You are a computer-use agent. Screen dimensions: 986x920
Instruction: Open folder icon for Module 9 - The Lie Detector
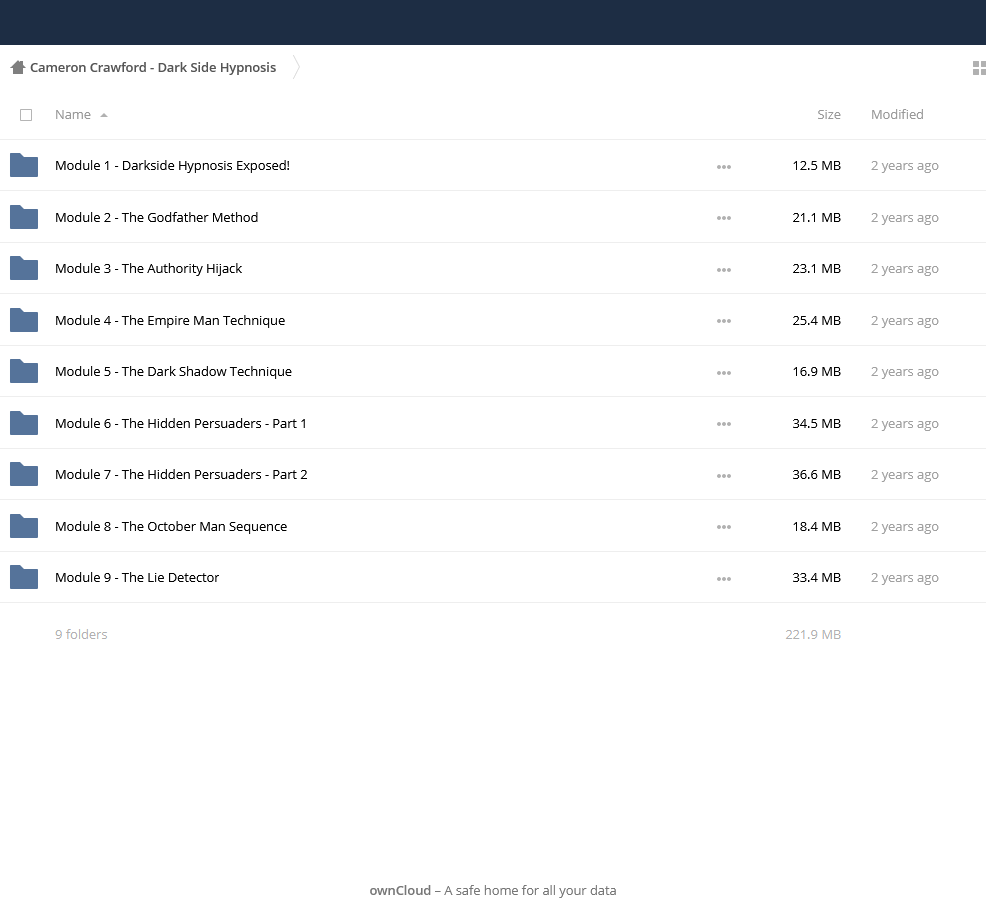[24, 577]
